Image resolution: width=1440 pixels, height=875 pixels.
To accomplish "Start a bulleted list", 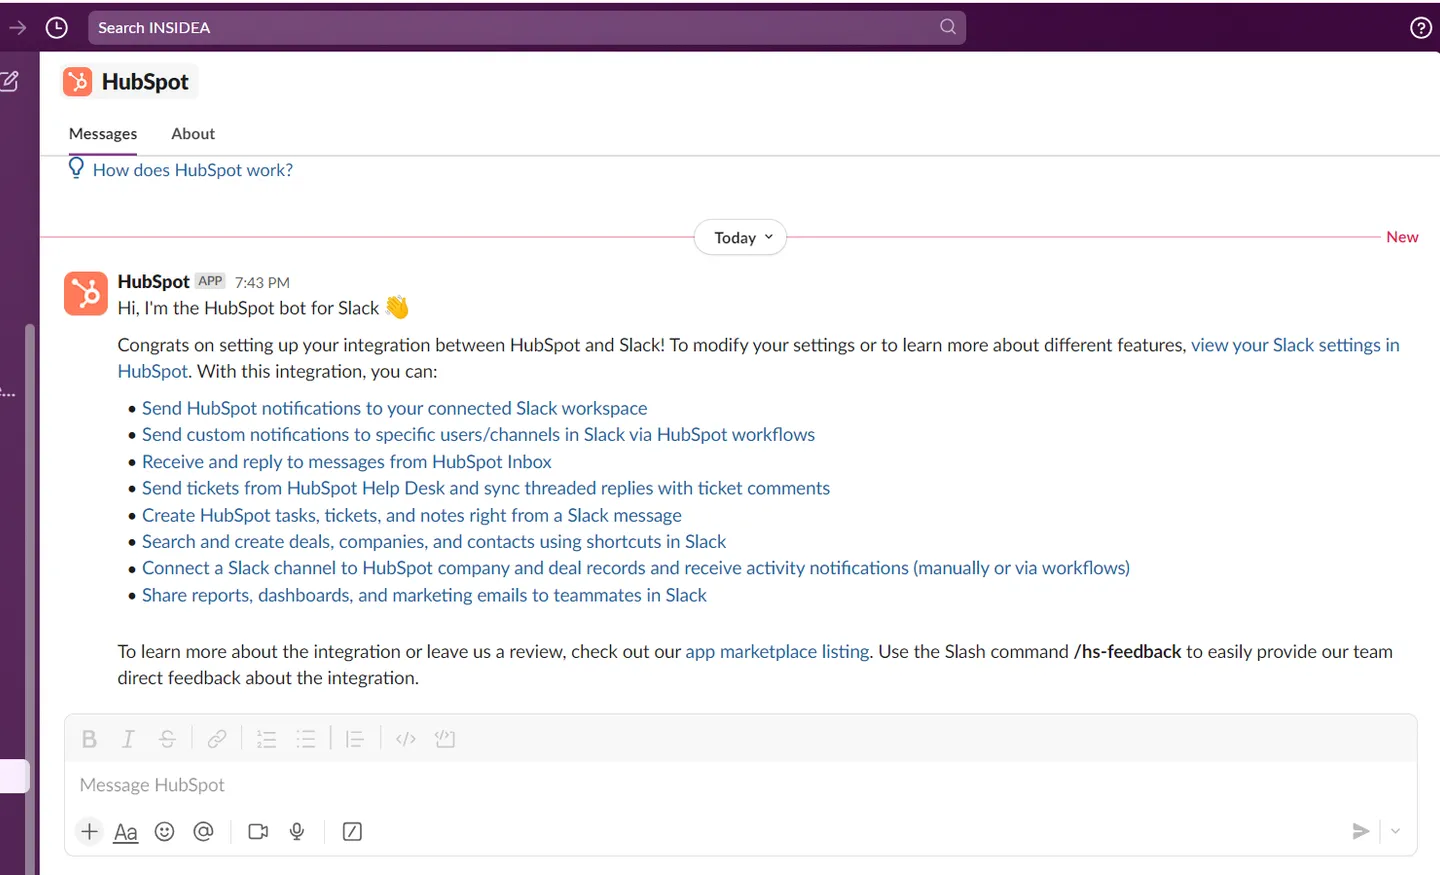I will click(306, 739).
